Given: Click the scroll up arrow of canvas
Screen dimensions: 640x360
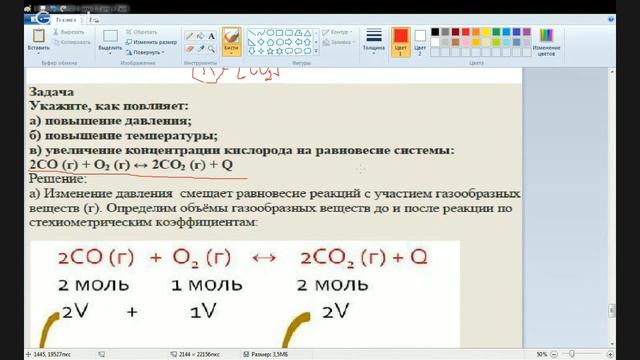Looking at the screenshot, I should [611, 72].
